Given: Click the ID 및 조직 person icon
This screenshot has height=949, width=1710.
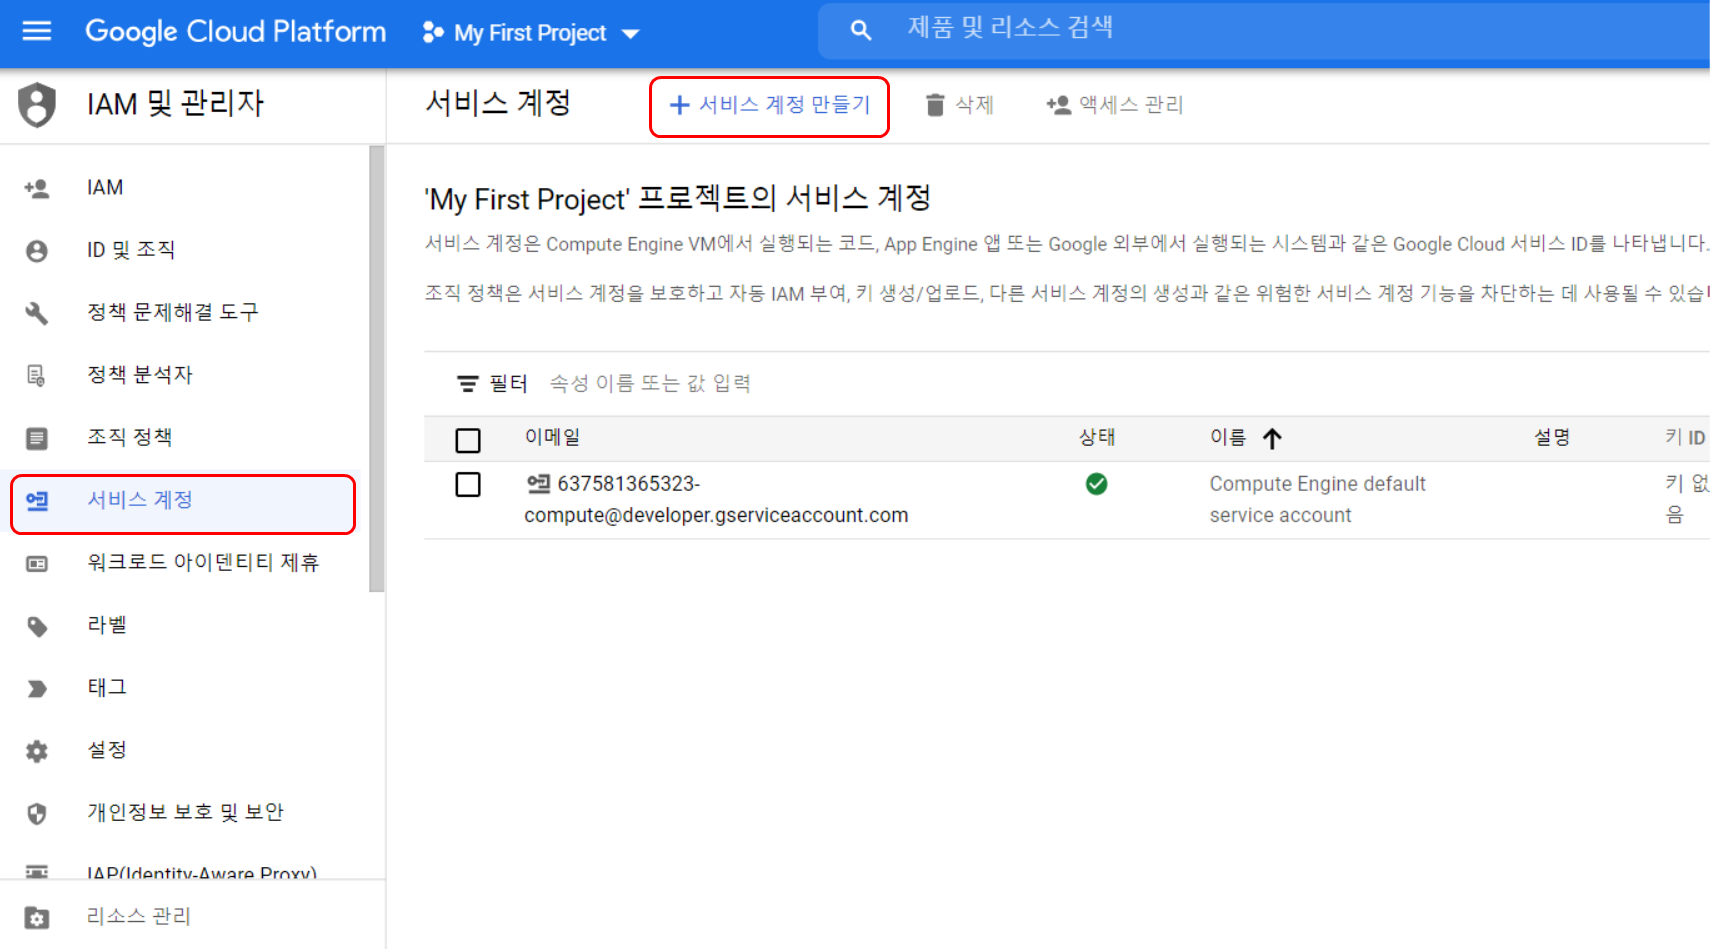Looking at the screenshot, I should click(x=37, y=251).
